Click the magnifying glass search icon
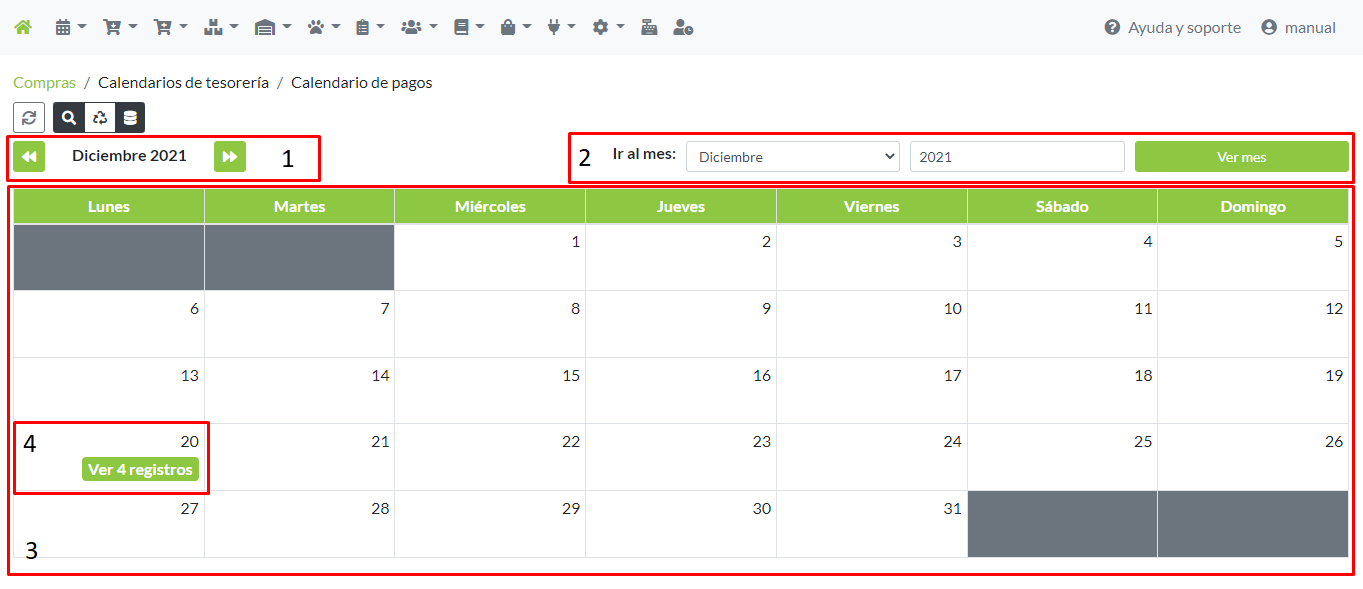Screen dimensions: 1363x589 [69, 117]
